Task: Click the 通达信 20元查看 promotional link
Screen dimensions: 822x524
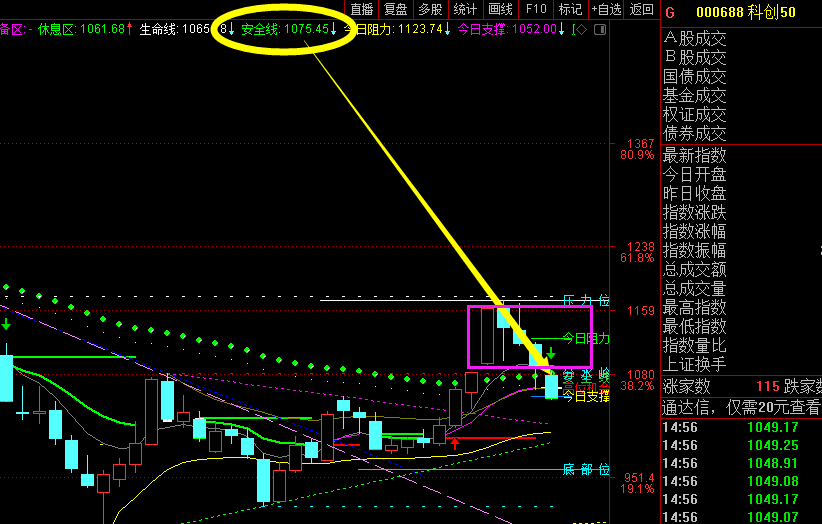Action: tap(741, 407)
